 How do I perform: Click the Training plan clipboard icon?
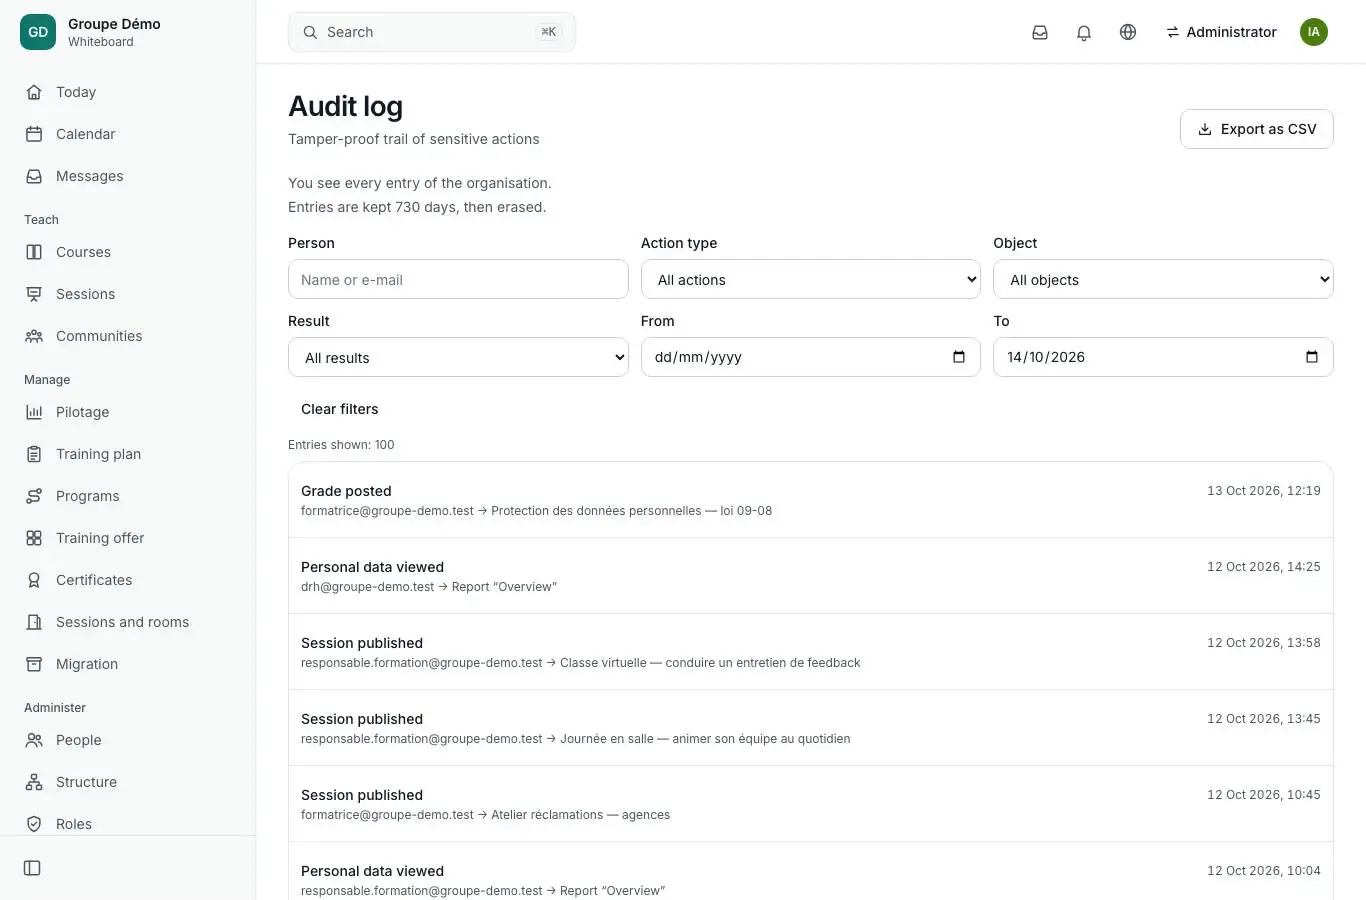click(34, 454)
